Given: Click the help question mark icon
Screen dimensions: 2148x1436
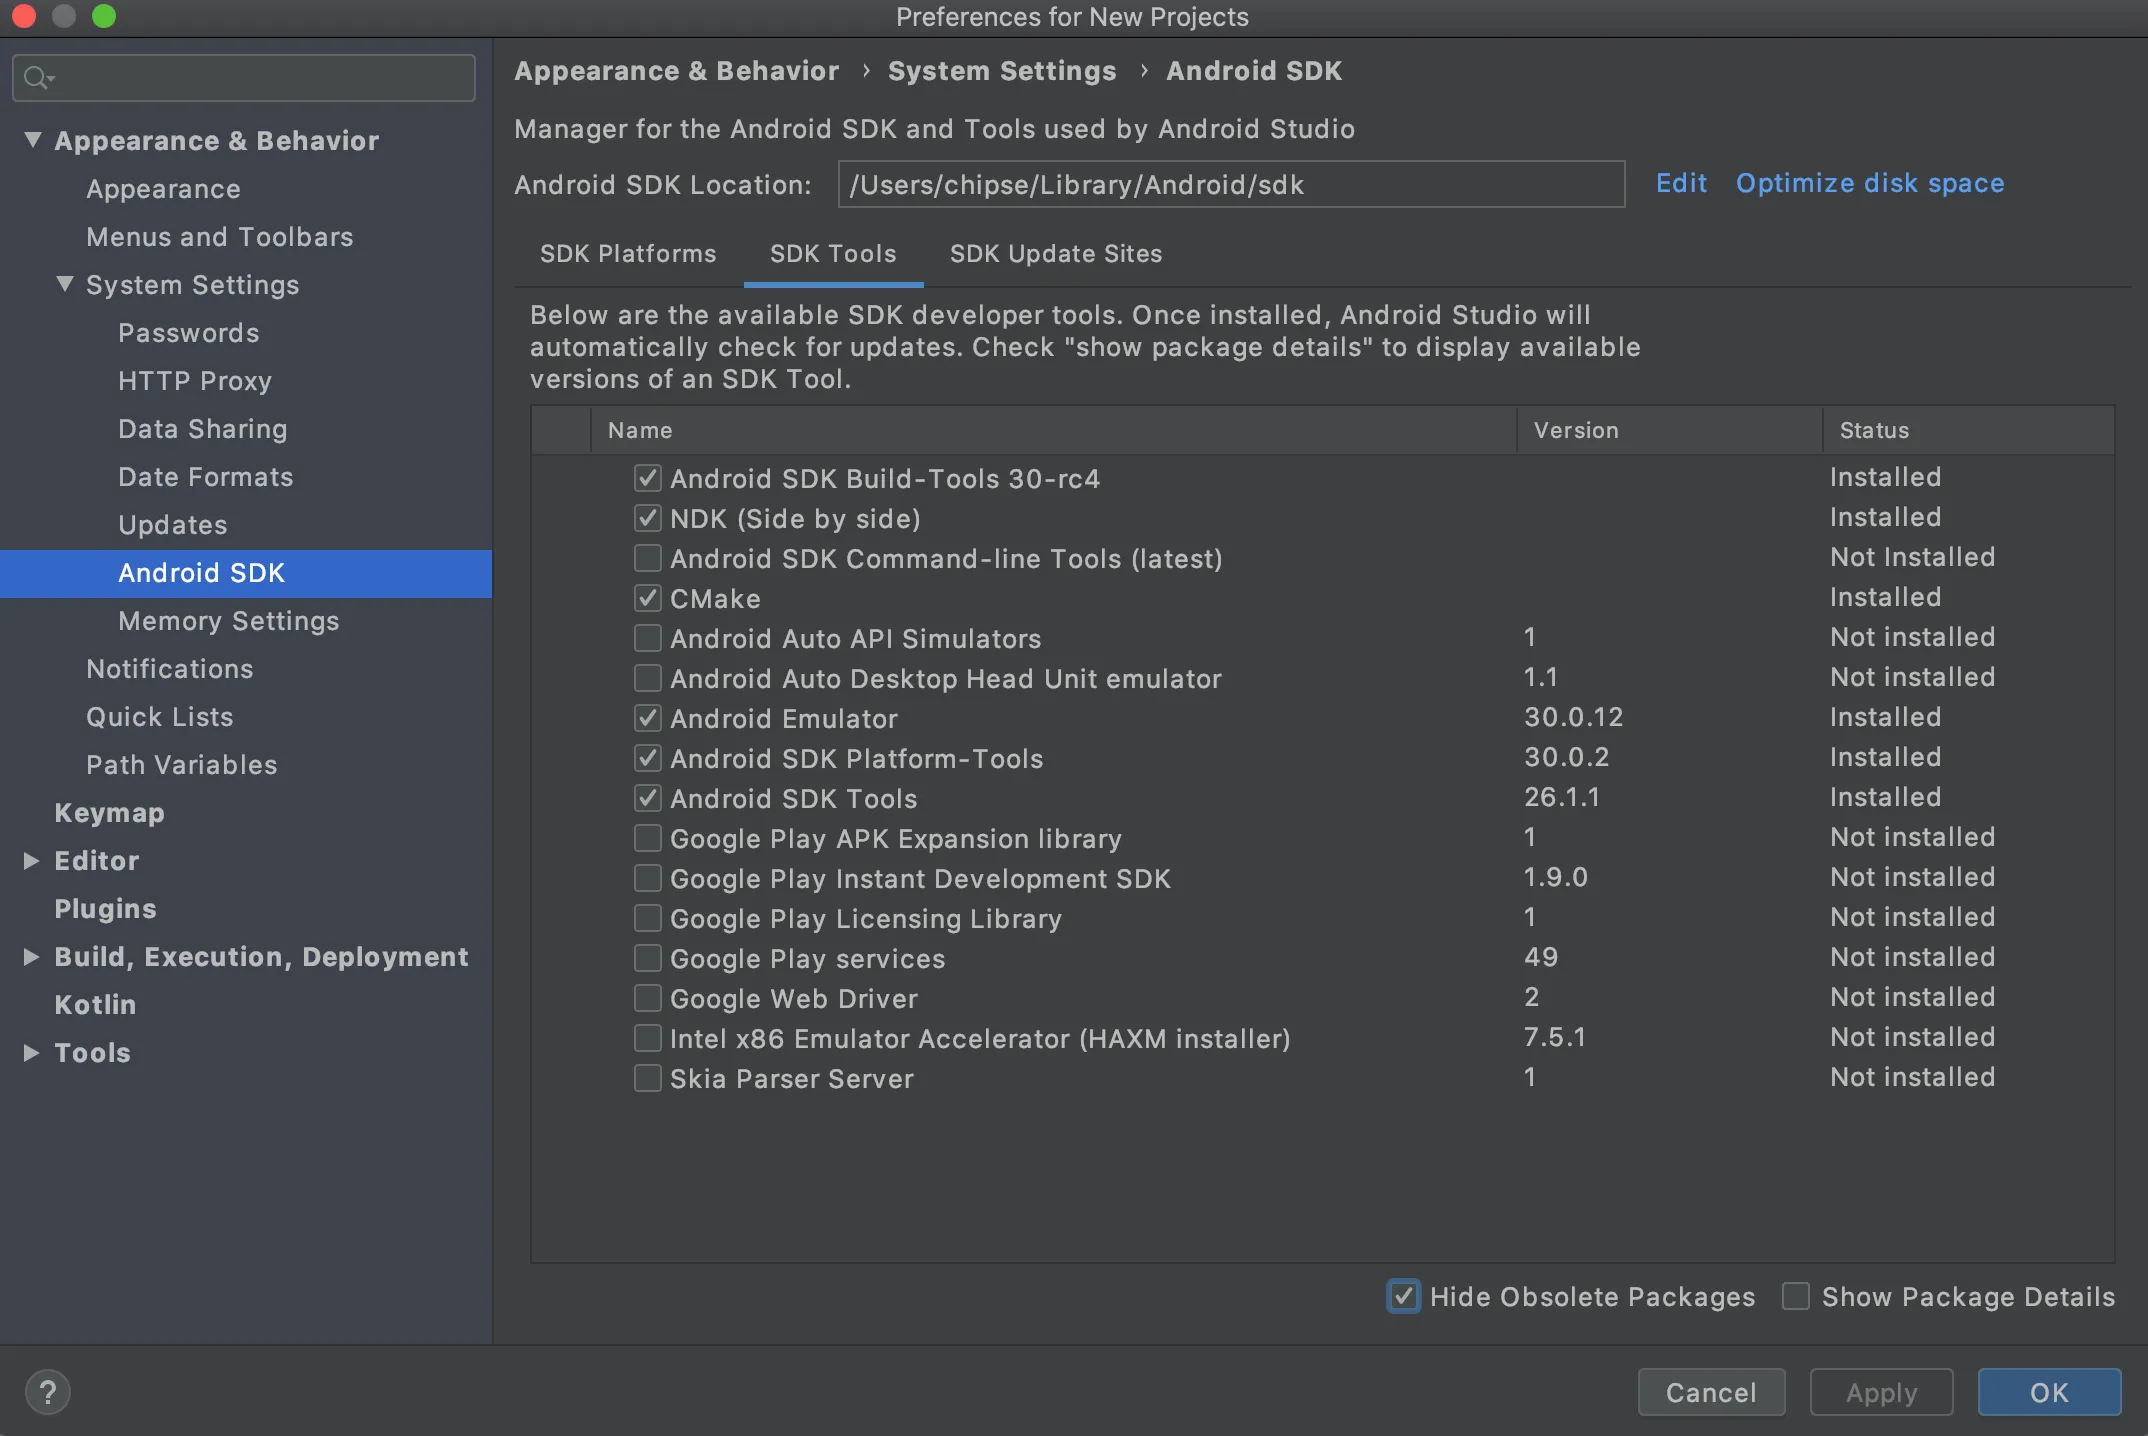Looking at the screenshot, I should [47, 1391].
